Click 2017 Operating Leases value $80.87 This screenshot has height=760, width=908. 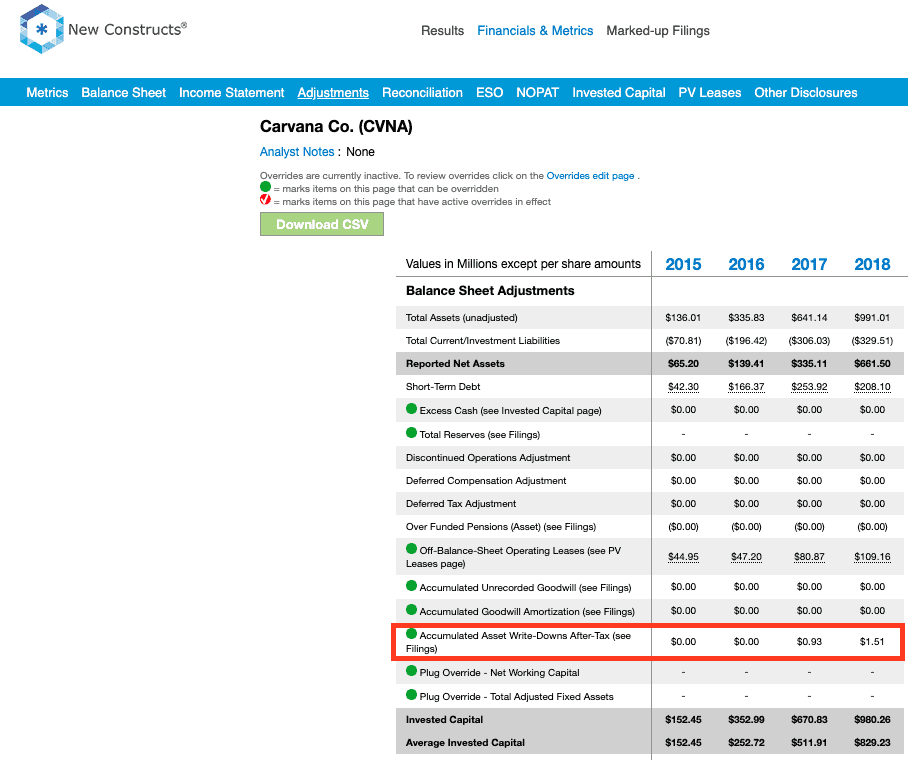pyautogui.click(x=809, y=557)
